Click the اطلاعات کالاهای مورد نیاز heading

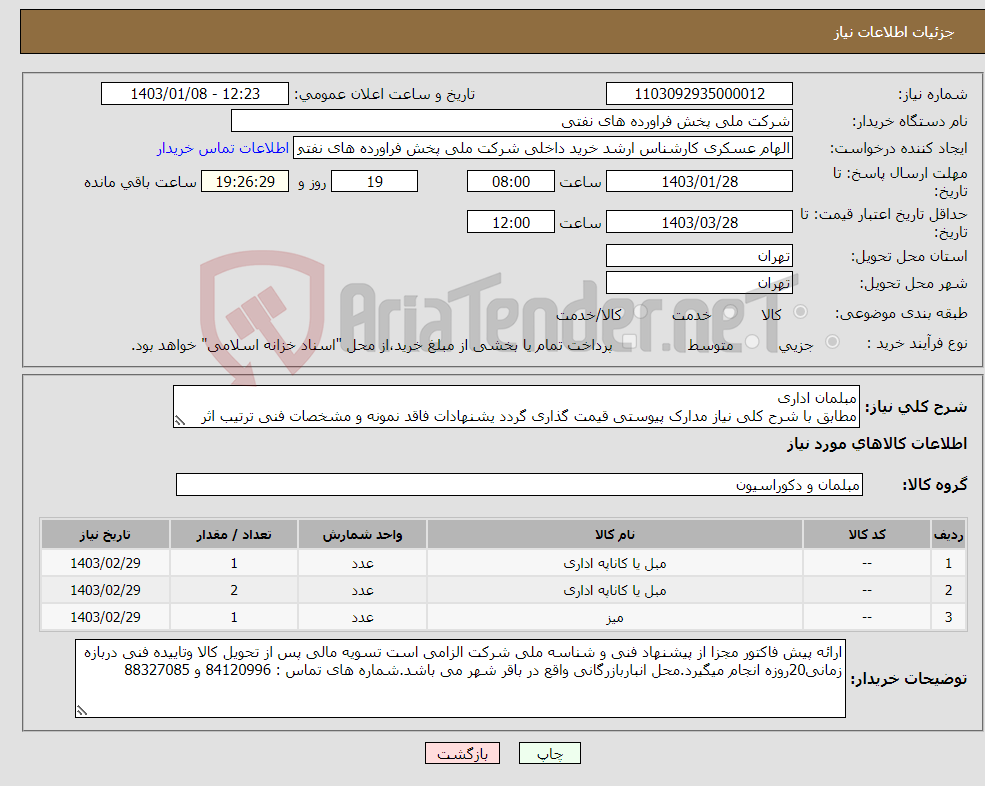coord(877,444)
